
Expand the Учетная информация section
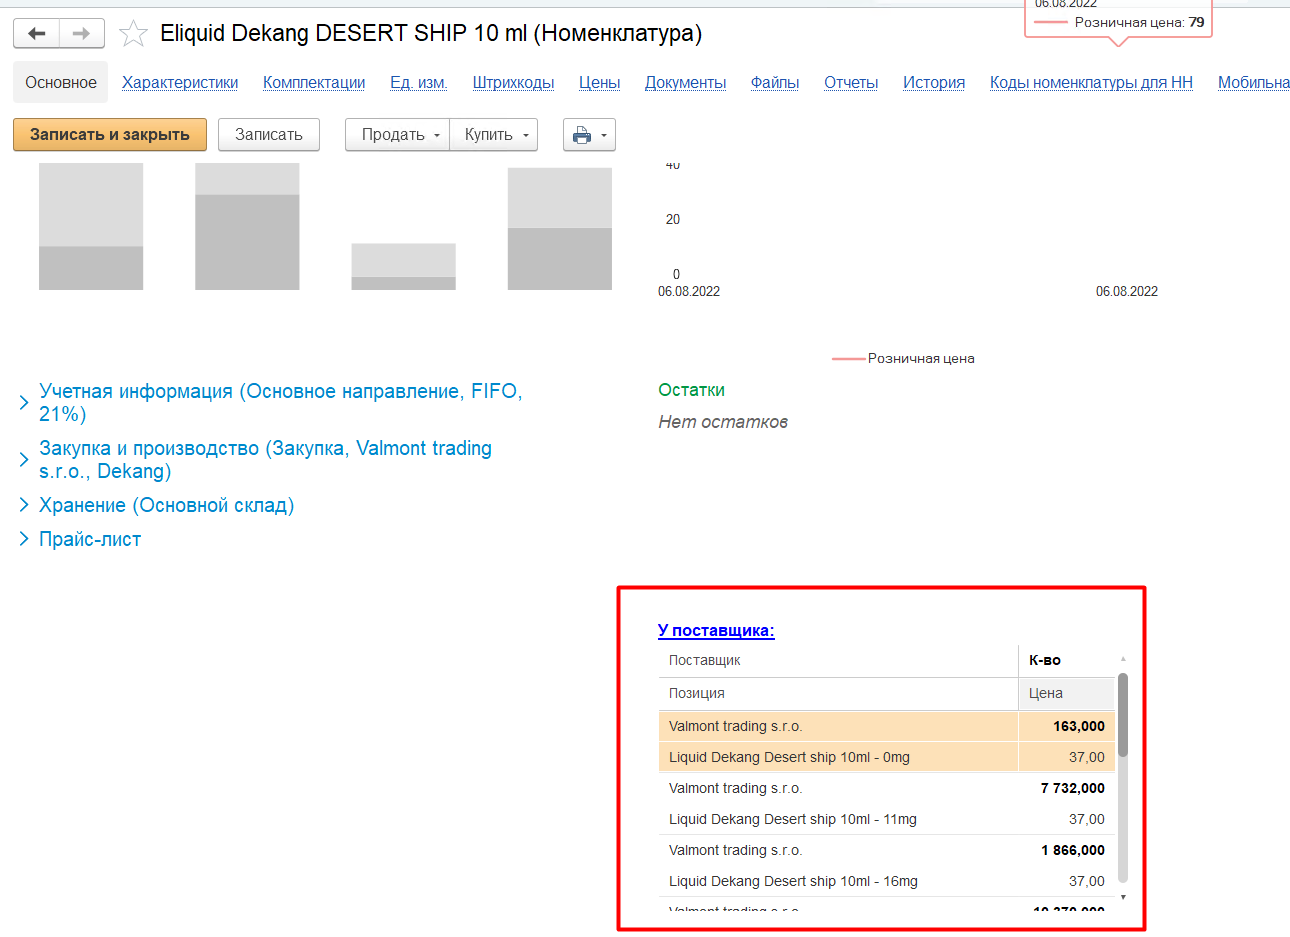[x=280, y=402]
